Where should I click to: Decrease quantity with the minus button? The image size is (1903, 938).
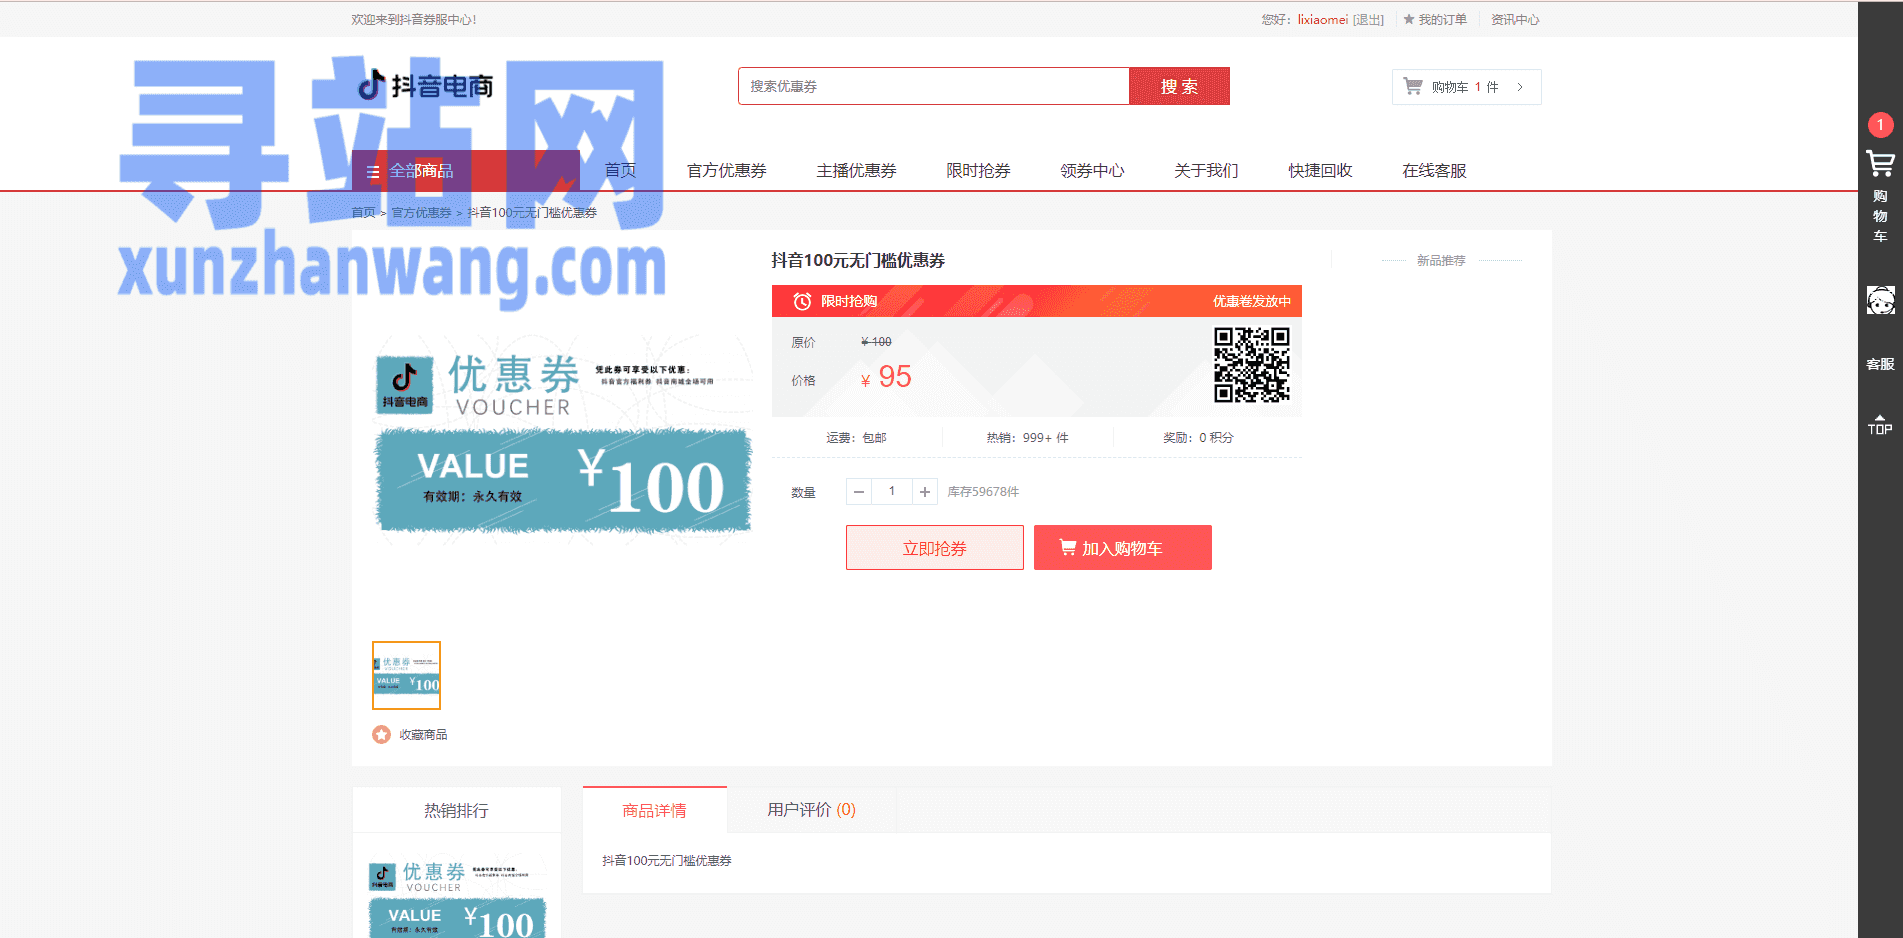click(859, 492)
